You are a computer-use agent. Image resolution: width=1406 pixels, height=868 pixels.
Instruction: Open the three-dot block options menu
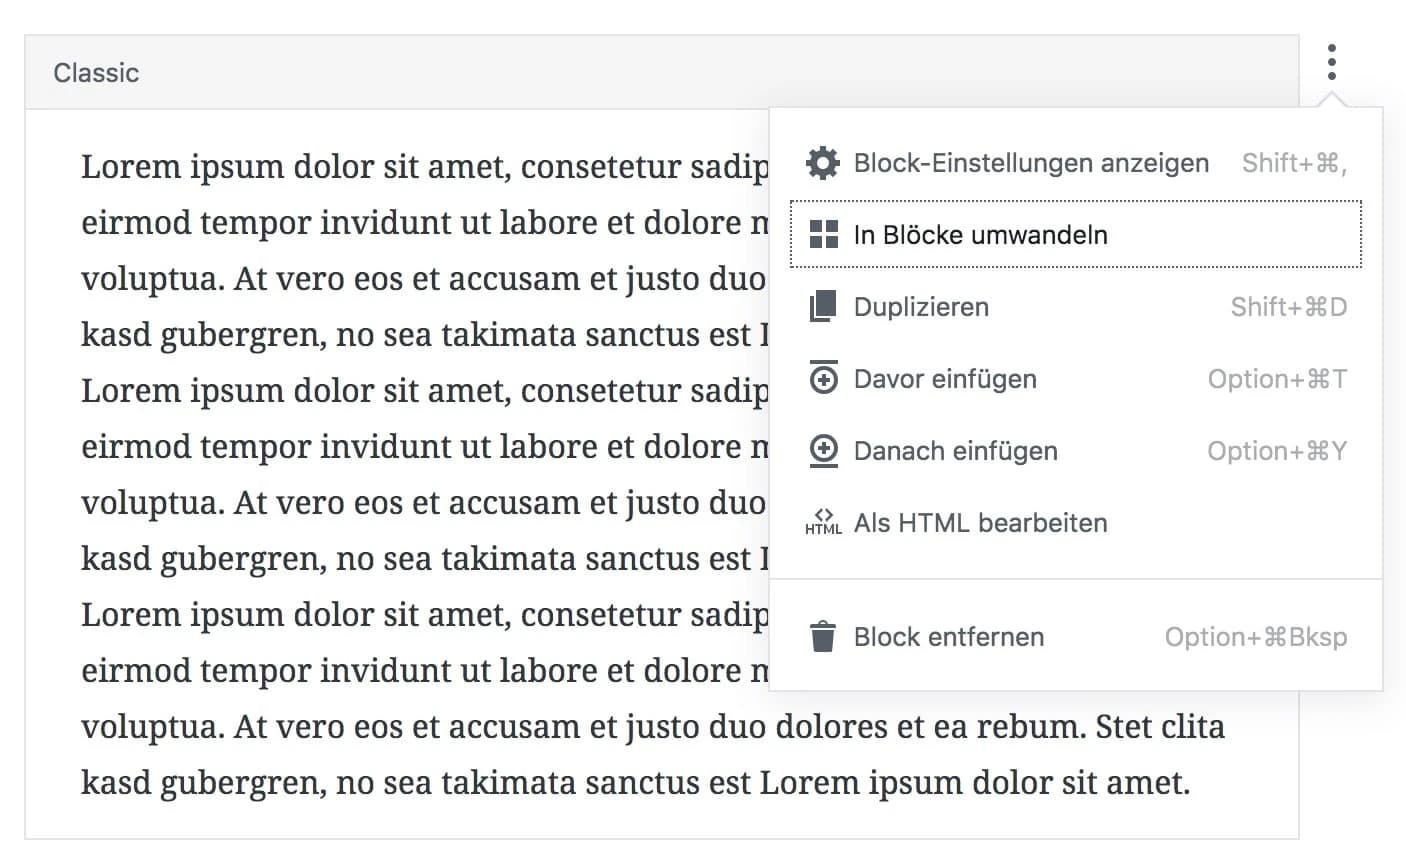[1331, 63]
